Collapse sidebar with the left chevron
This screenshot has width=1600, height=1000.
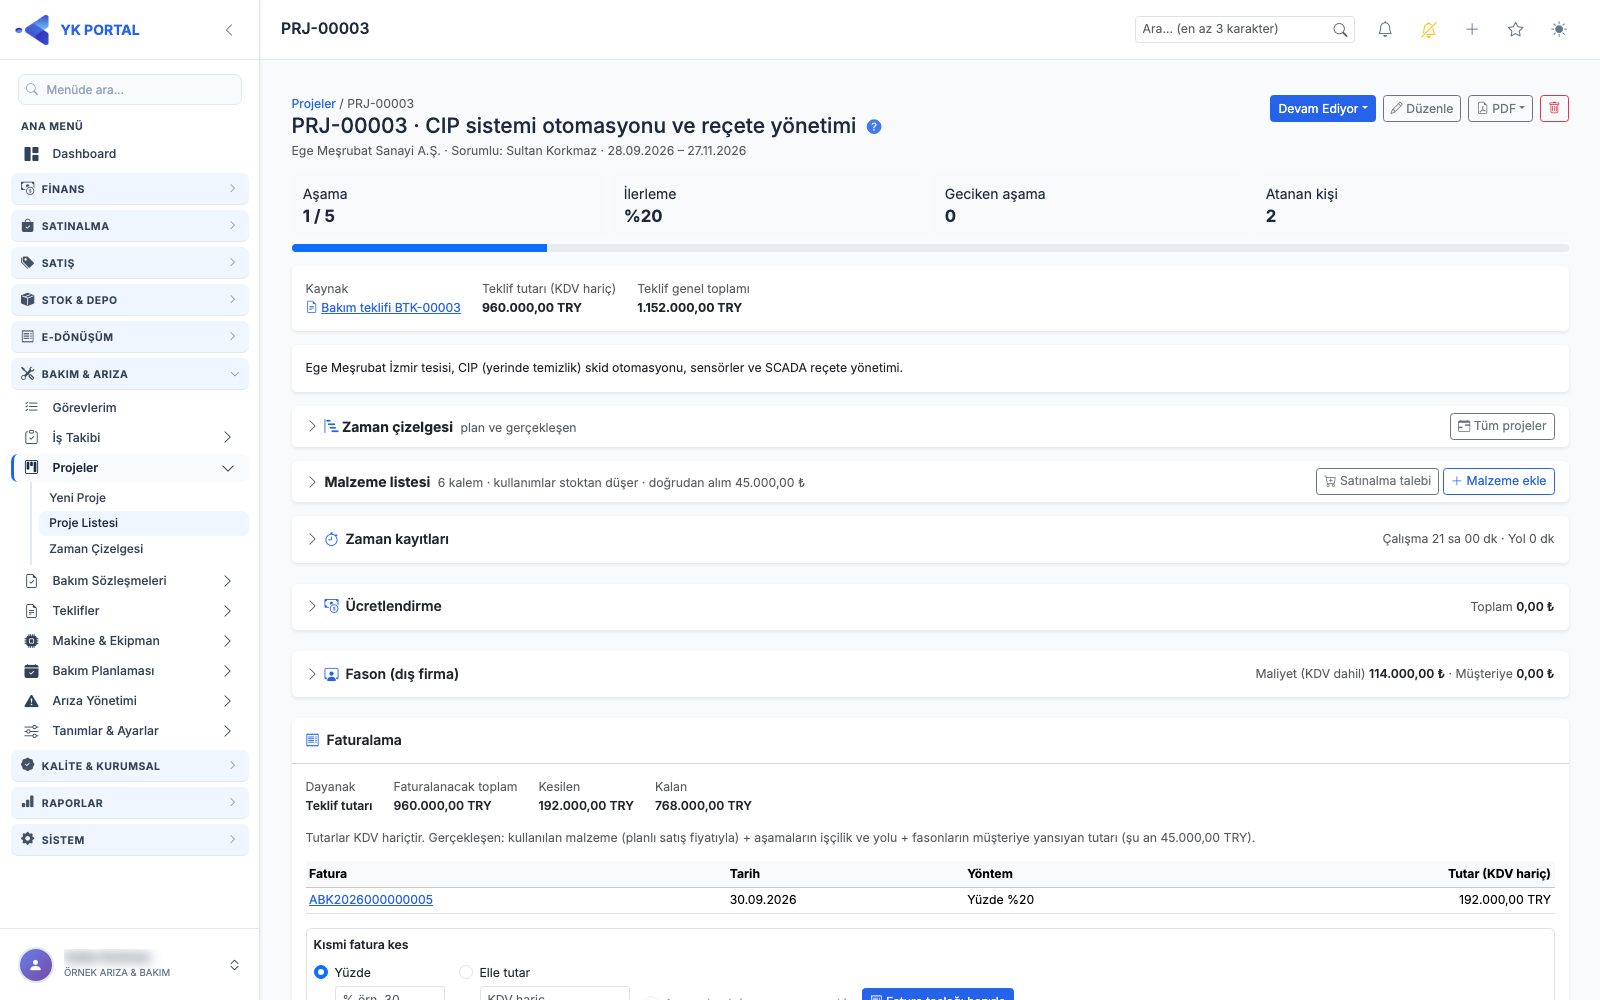pyautogui.click(x=229, y=30)
